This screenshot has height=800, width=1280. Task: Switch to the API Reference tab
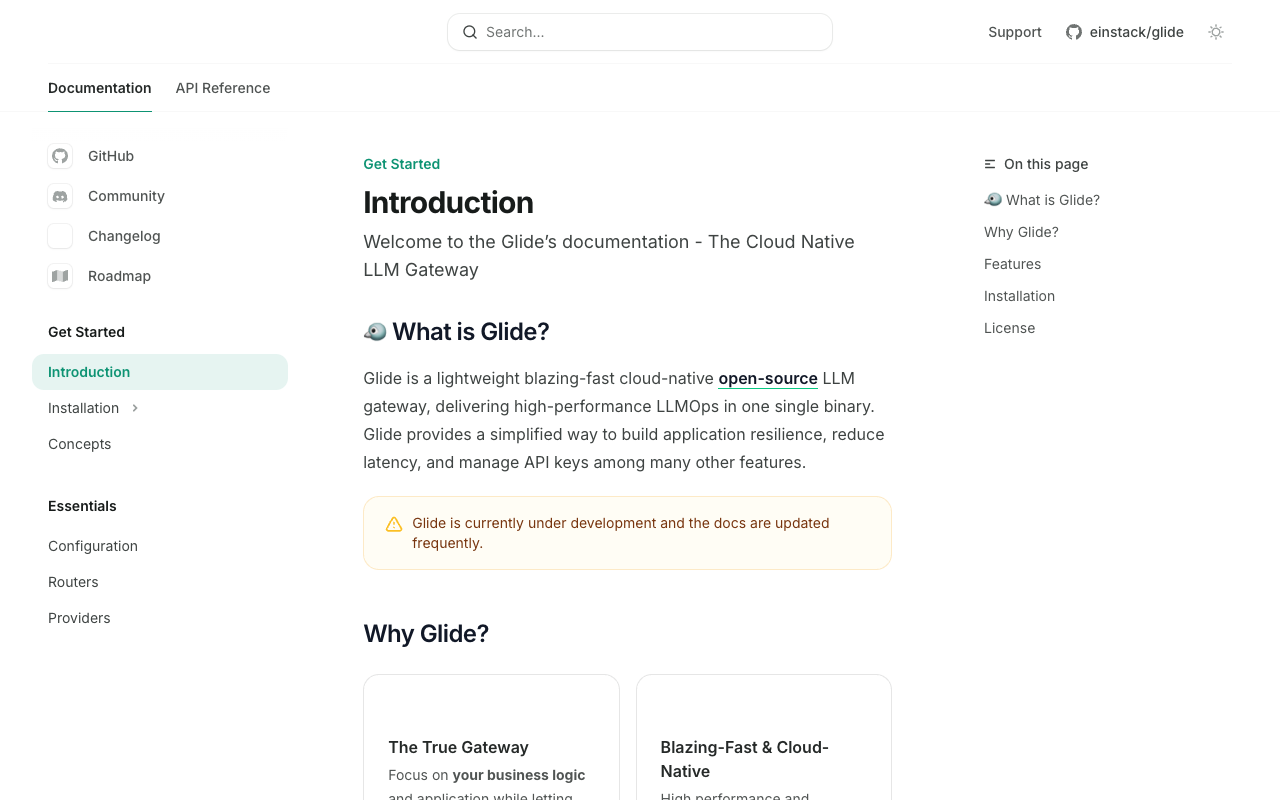click(223, 88)
